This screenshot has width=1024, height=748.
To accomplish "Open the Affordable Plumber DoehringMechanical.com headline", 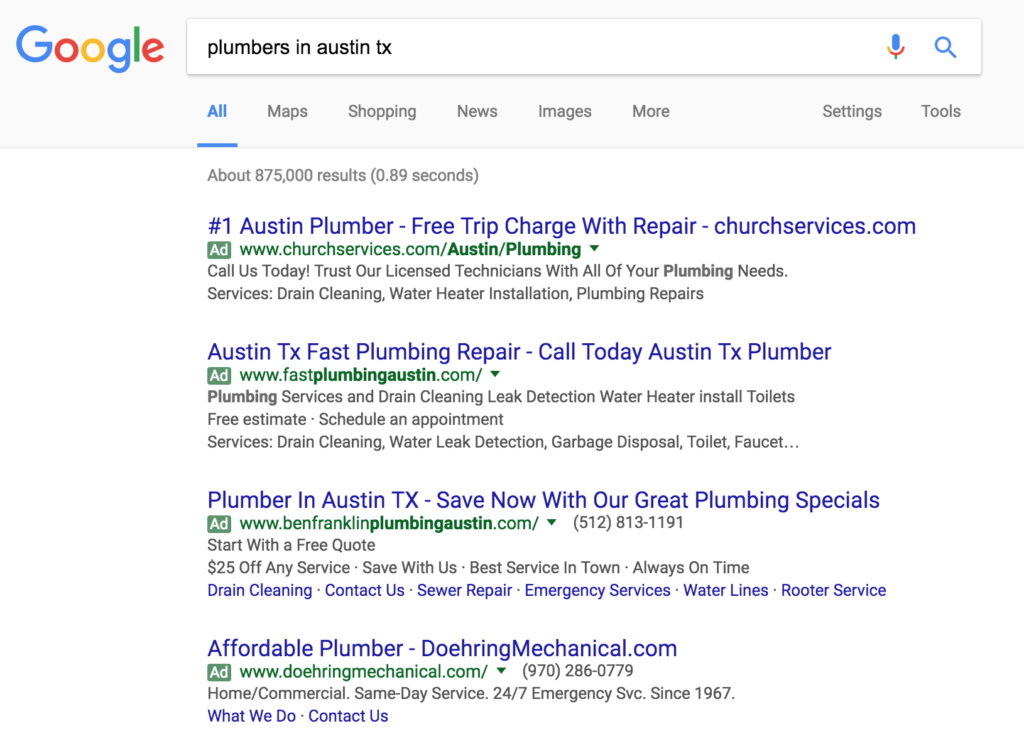I will pos(442,649).
